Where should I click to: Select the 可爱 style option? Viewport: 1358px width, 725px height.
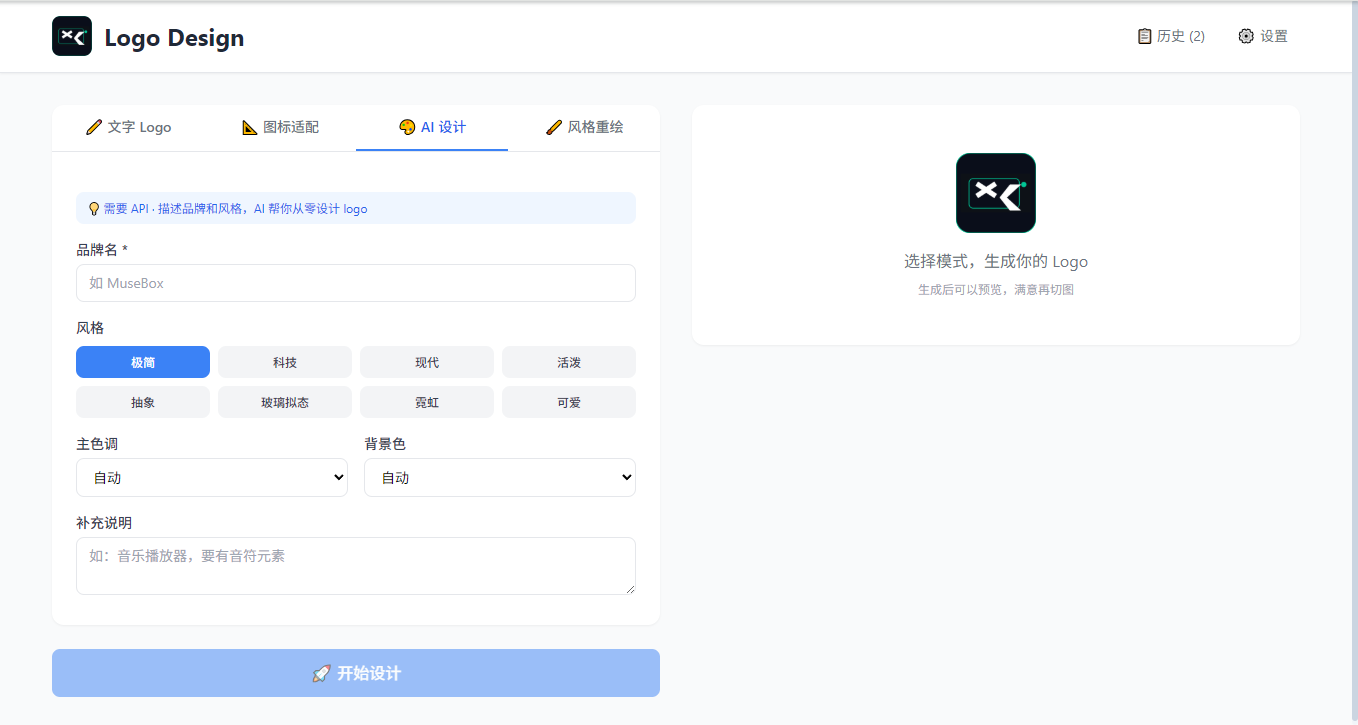569,402
